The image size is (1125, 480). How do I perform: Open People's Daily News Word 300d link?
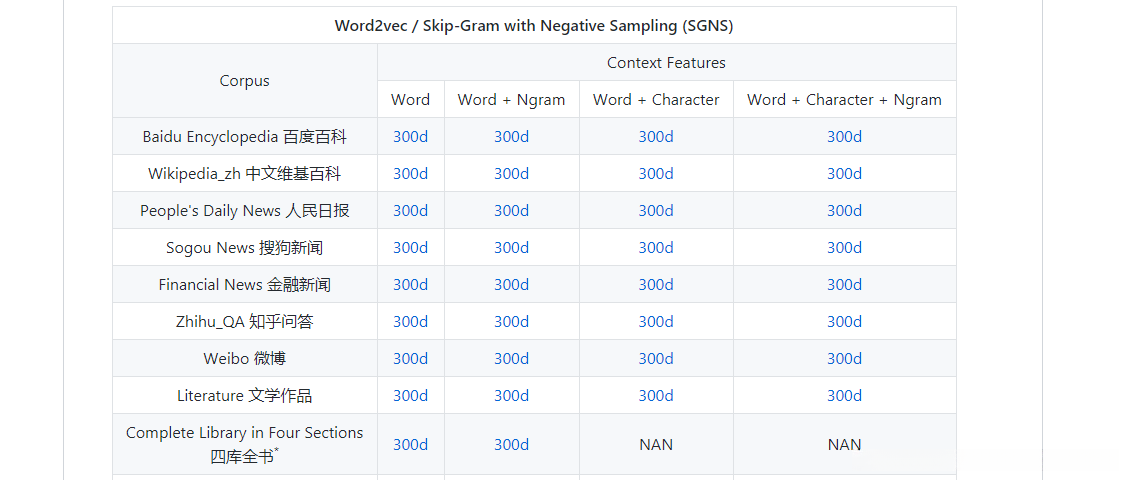pos(410,210)
